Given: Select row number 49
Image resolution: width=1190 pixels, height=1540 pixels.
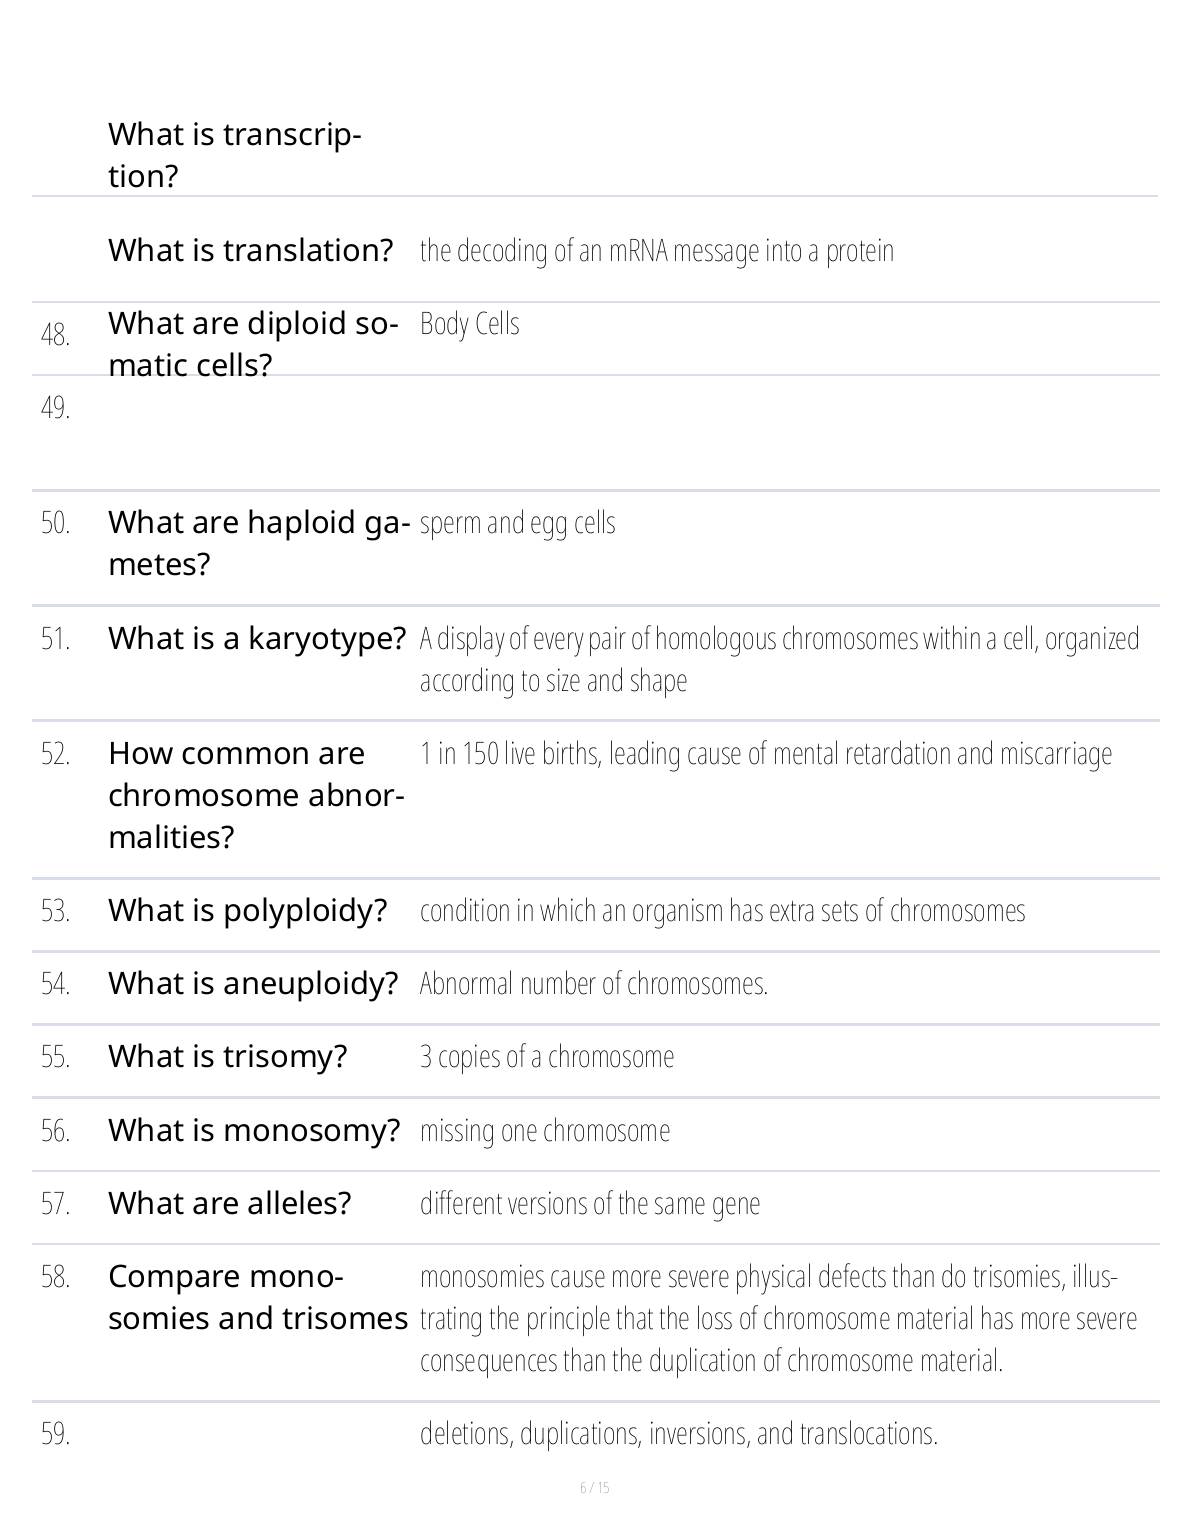Looking at the screenshot, I should [x=55, y=408].
